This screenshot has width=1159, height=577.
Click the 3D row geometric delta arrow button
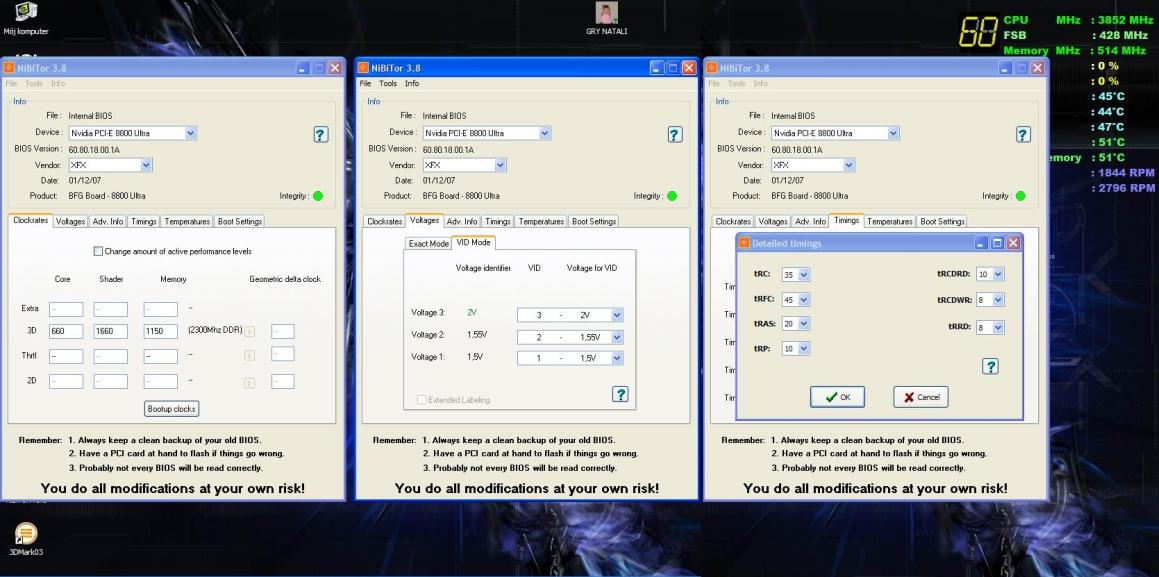tap(249, 332)
